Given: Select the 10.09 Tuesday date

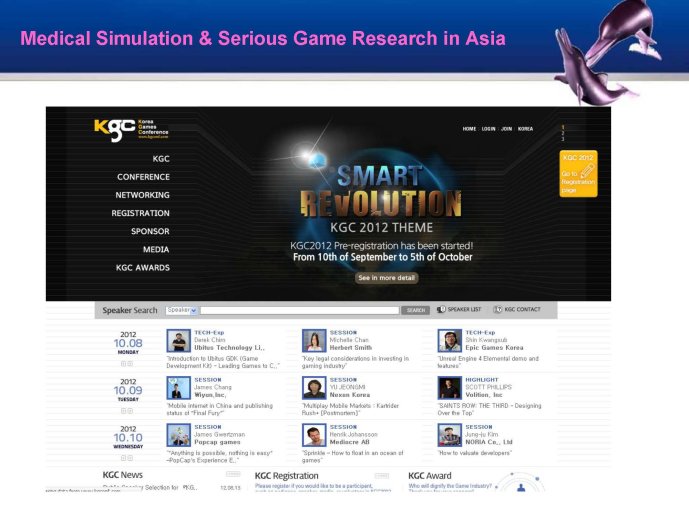Looking at the screenshot, I should click(x=128, y=390).
